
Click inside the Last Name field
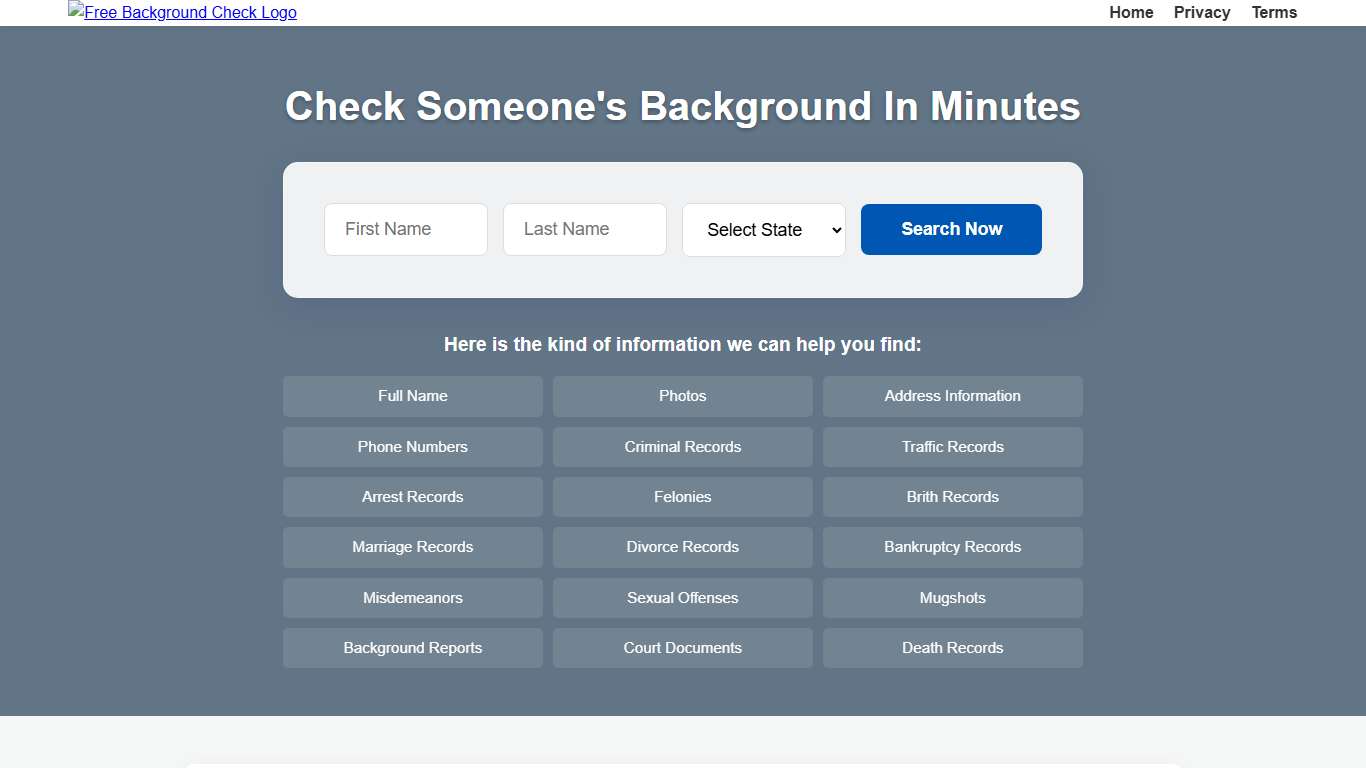click(584, 229)
